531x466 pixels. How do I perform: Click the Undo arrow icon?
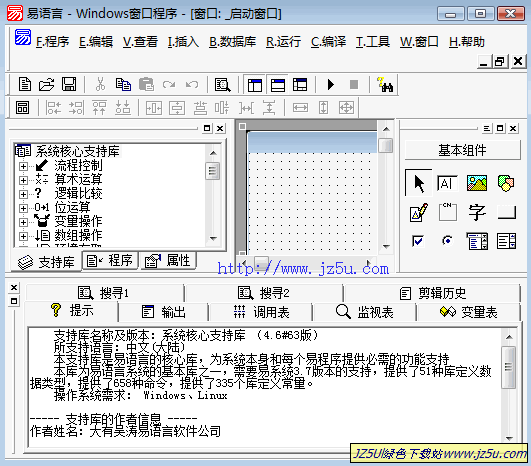click(192, 84)
